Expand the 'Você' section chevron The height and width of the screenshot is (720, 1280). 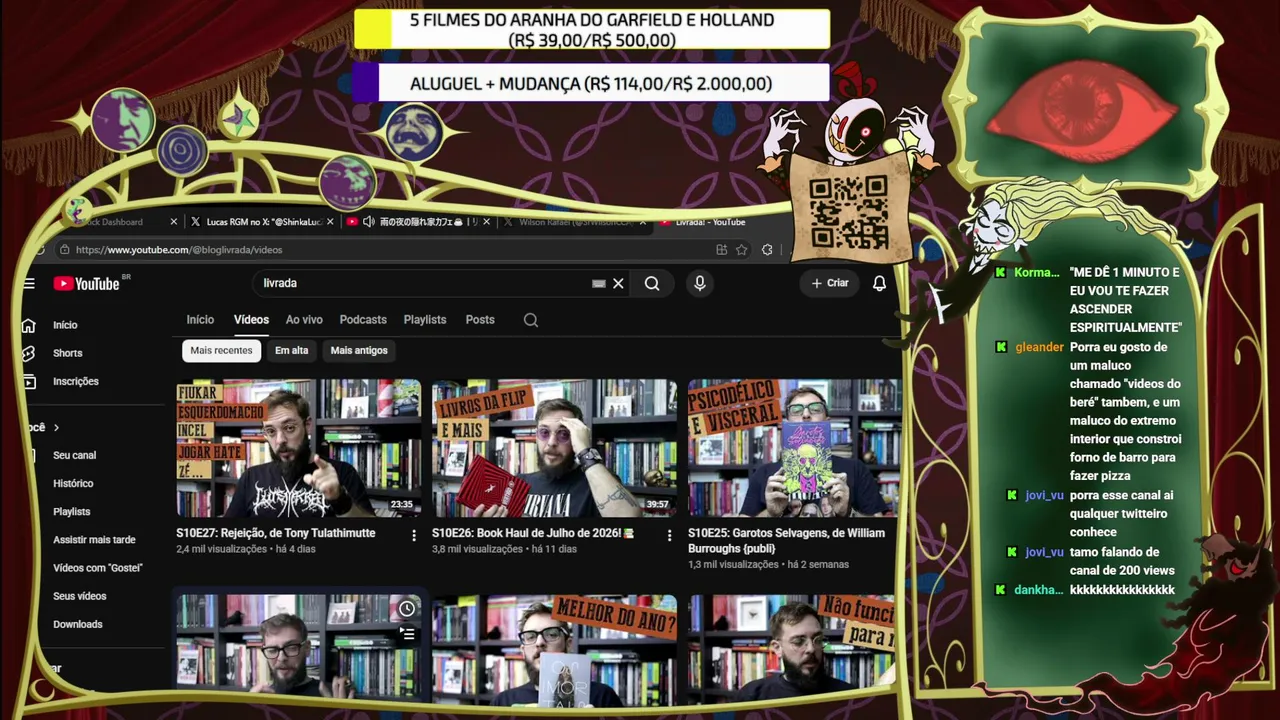(56, 428)
